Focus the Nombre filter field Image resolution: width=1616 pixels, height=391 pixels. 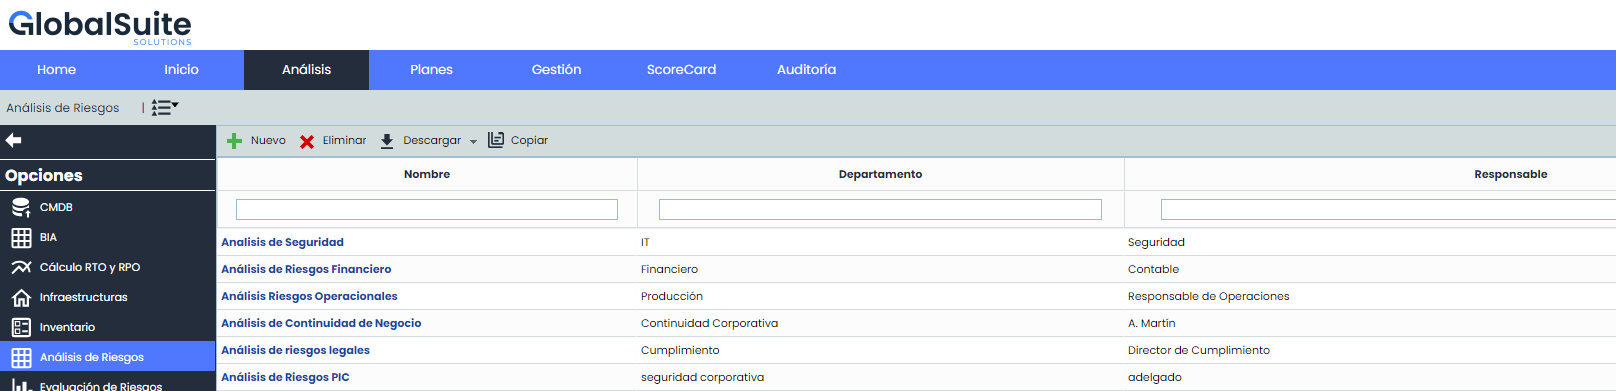[427, 209]
